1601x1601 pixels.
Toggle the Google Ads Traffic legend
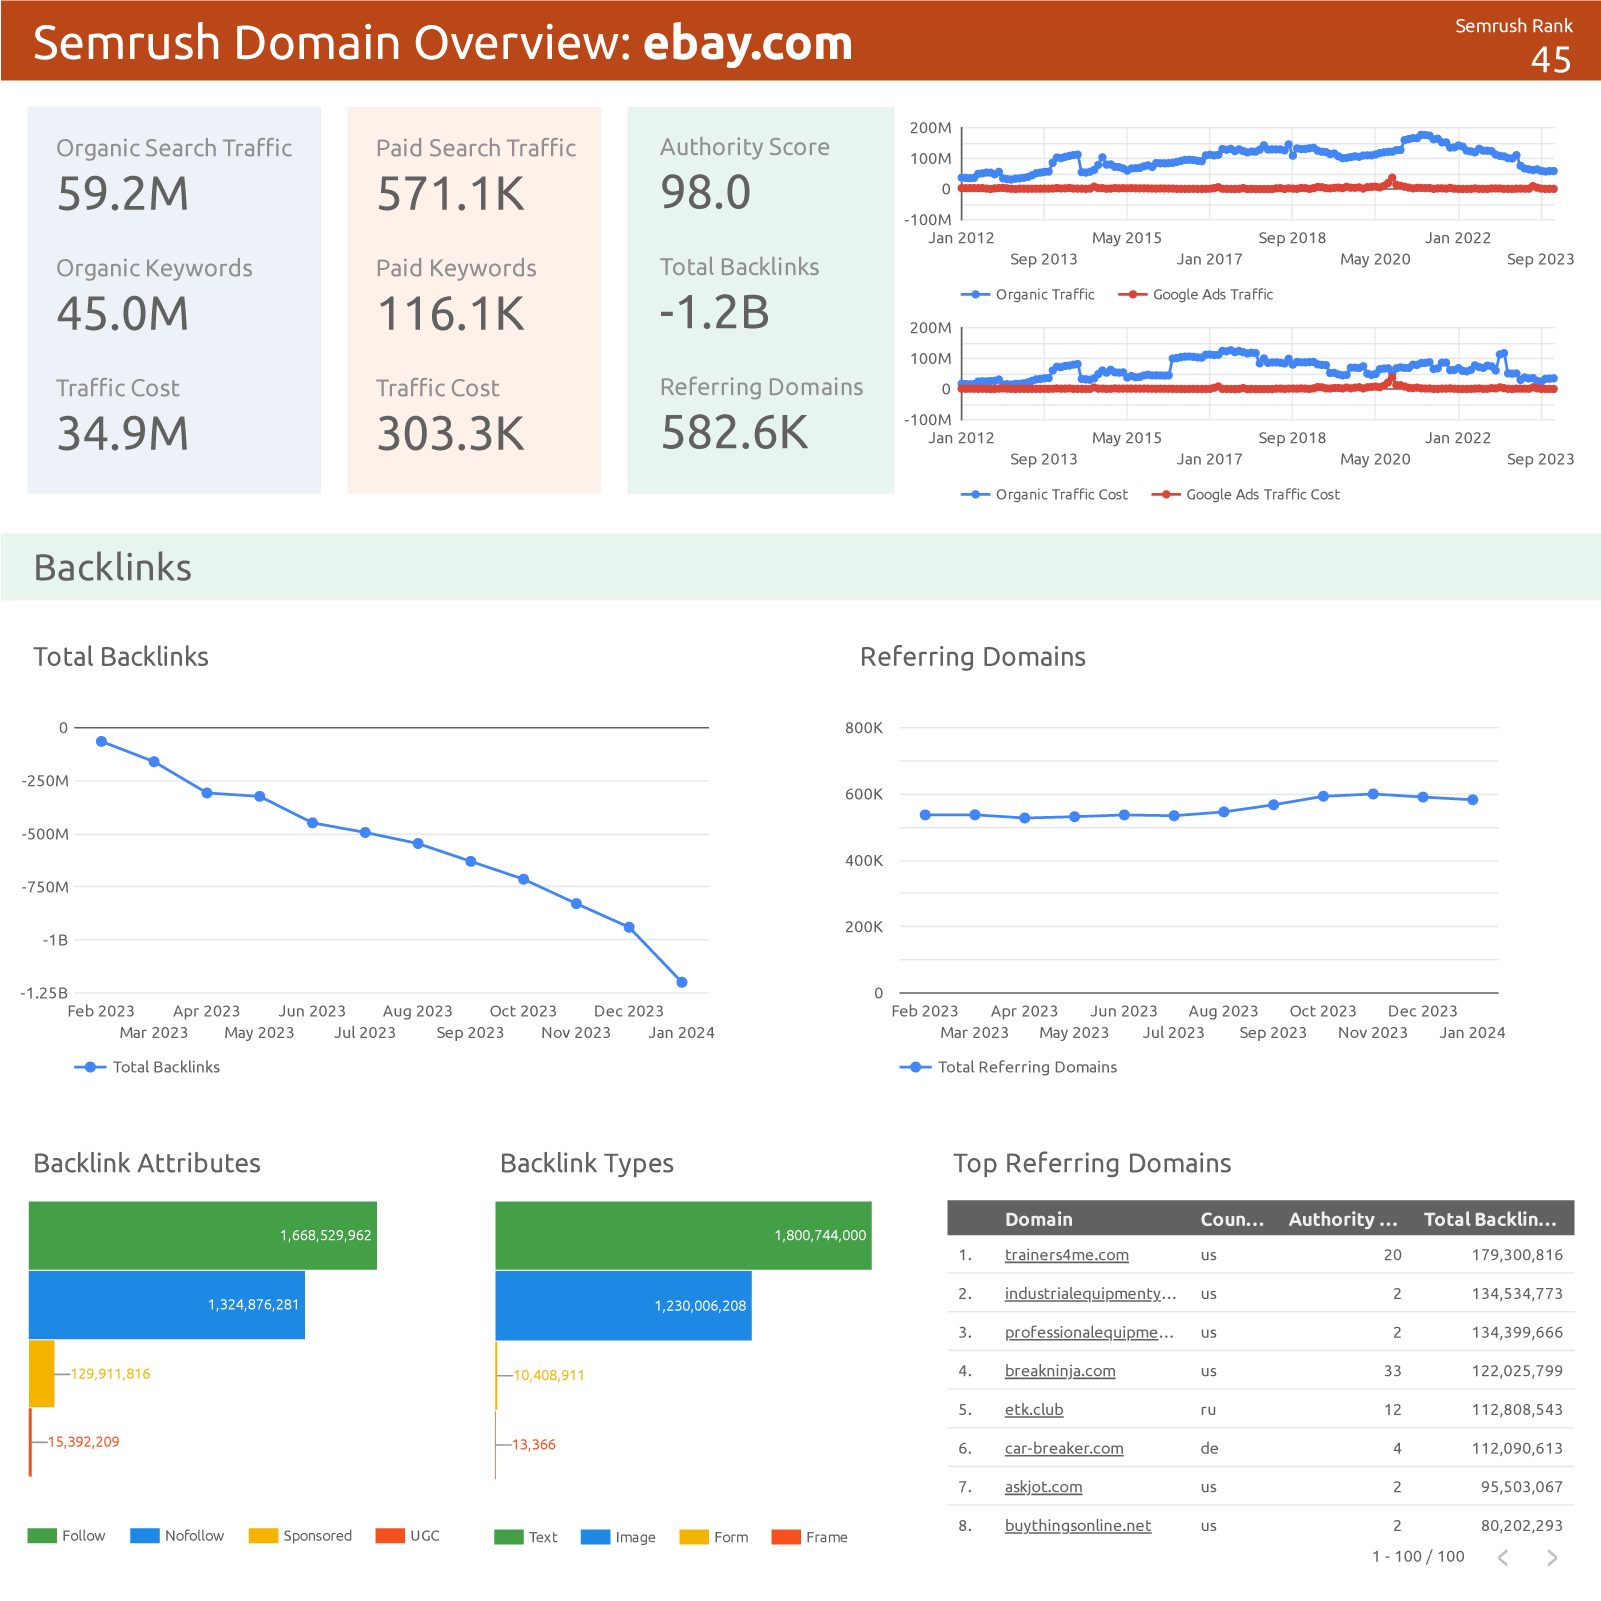pyautogui.click(x=1212, y=294)
